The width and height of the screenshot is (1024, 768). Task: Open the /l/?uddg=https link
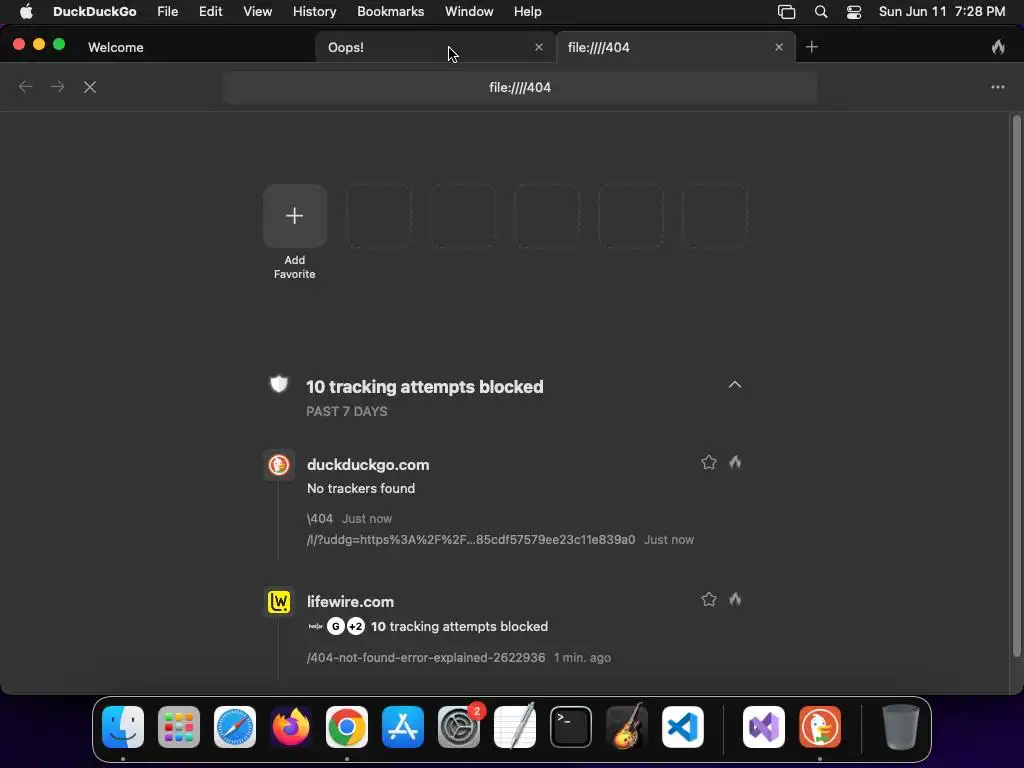(471, 539)
